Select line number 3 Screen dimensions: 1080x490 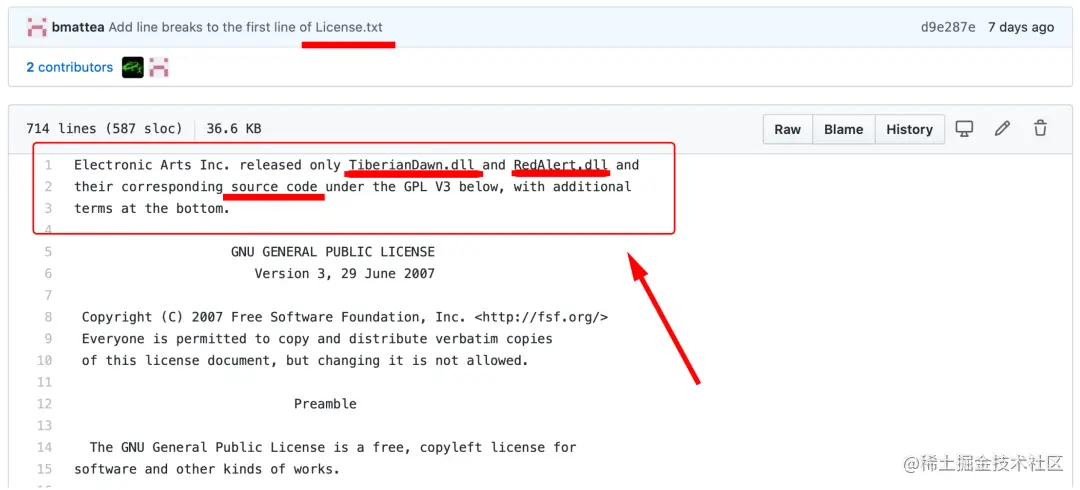48,208
